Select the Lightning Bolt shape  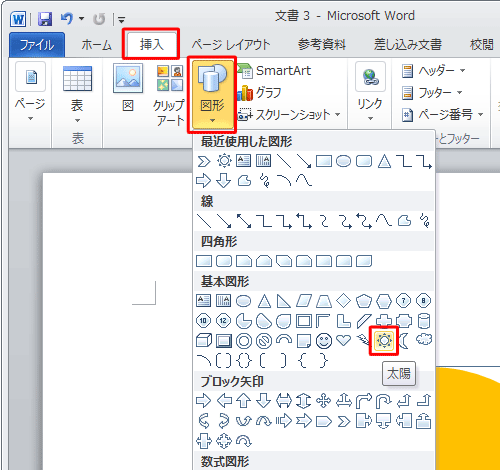[363, 341]
